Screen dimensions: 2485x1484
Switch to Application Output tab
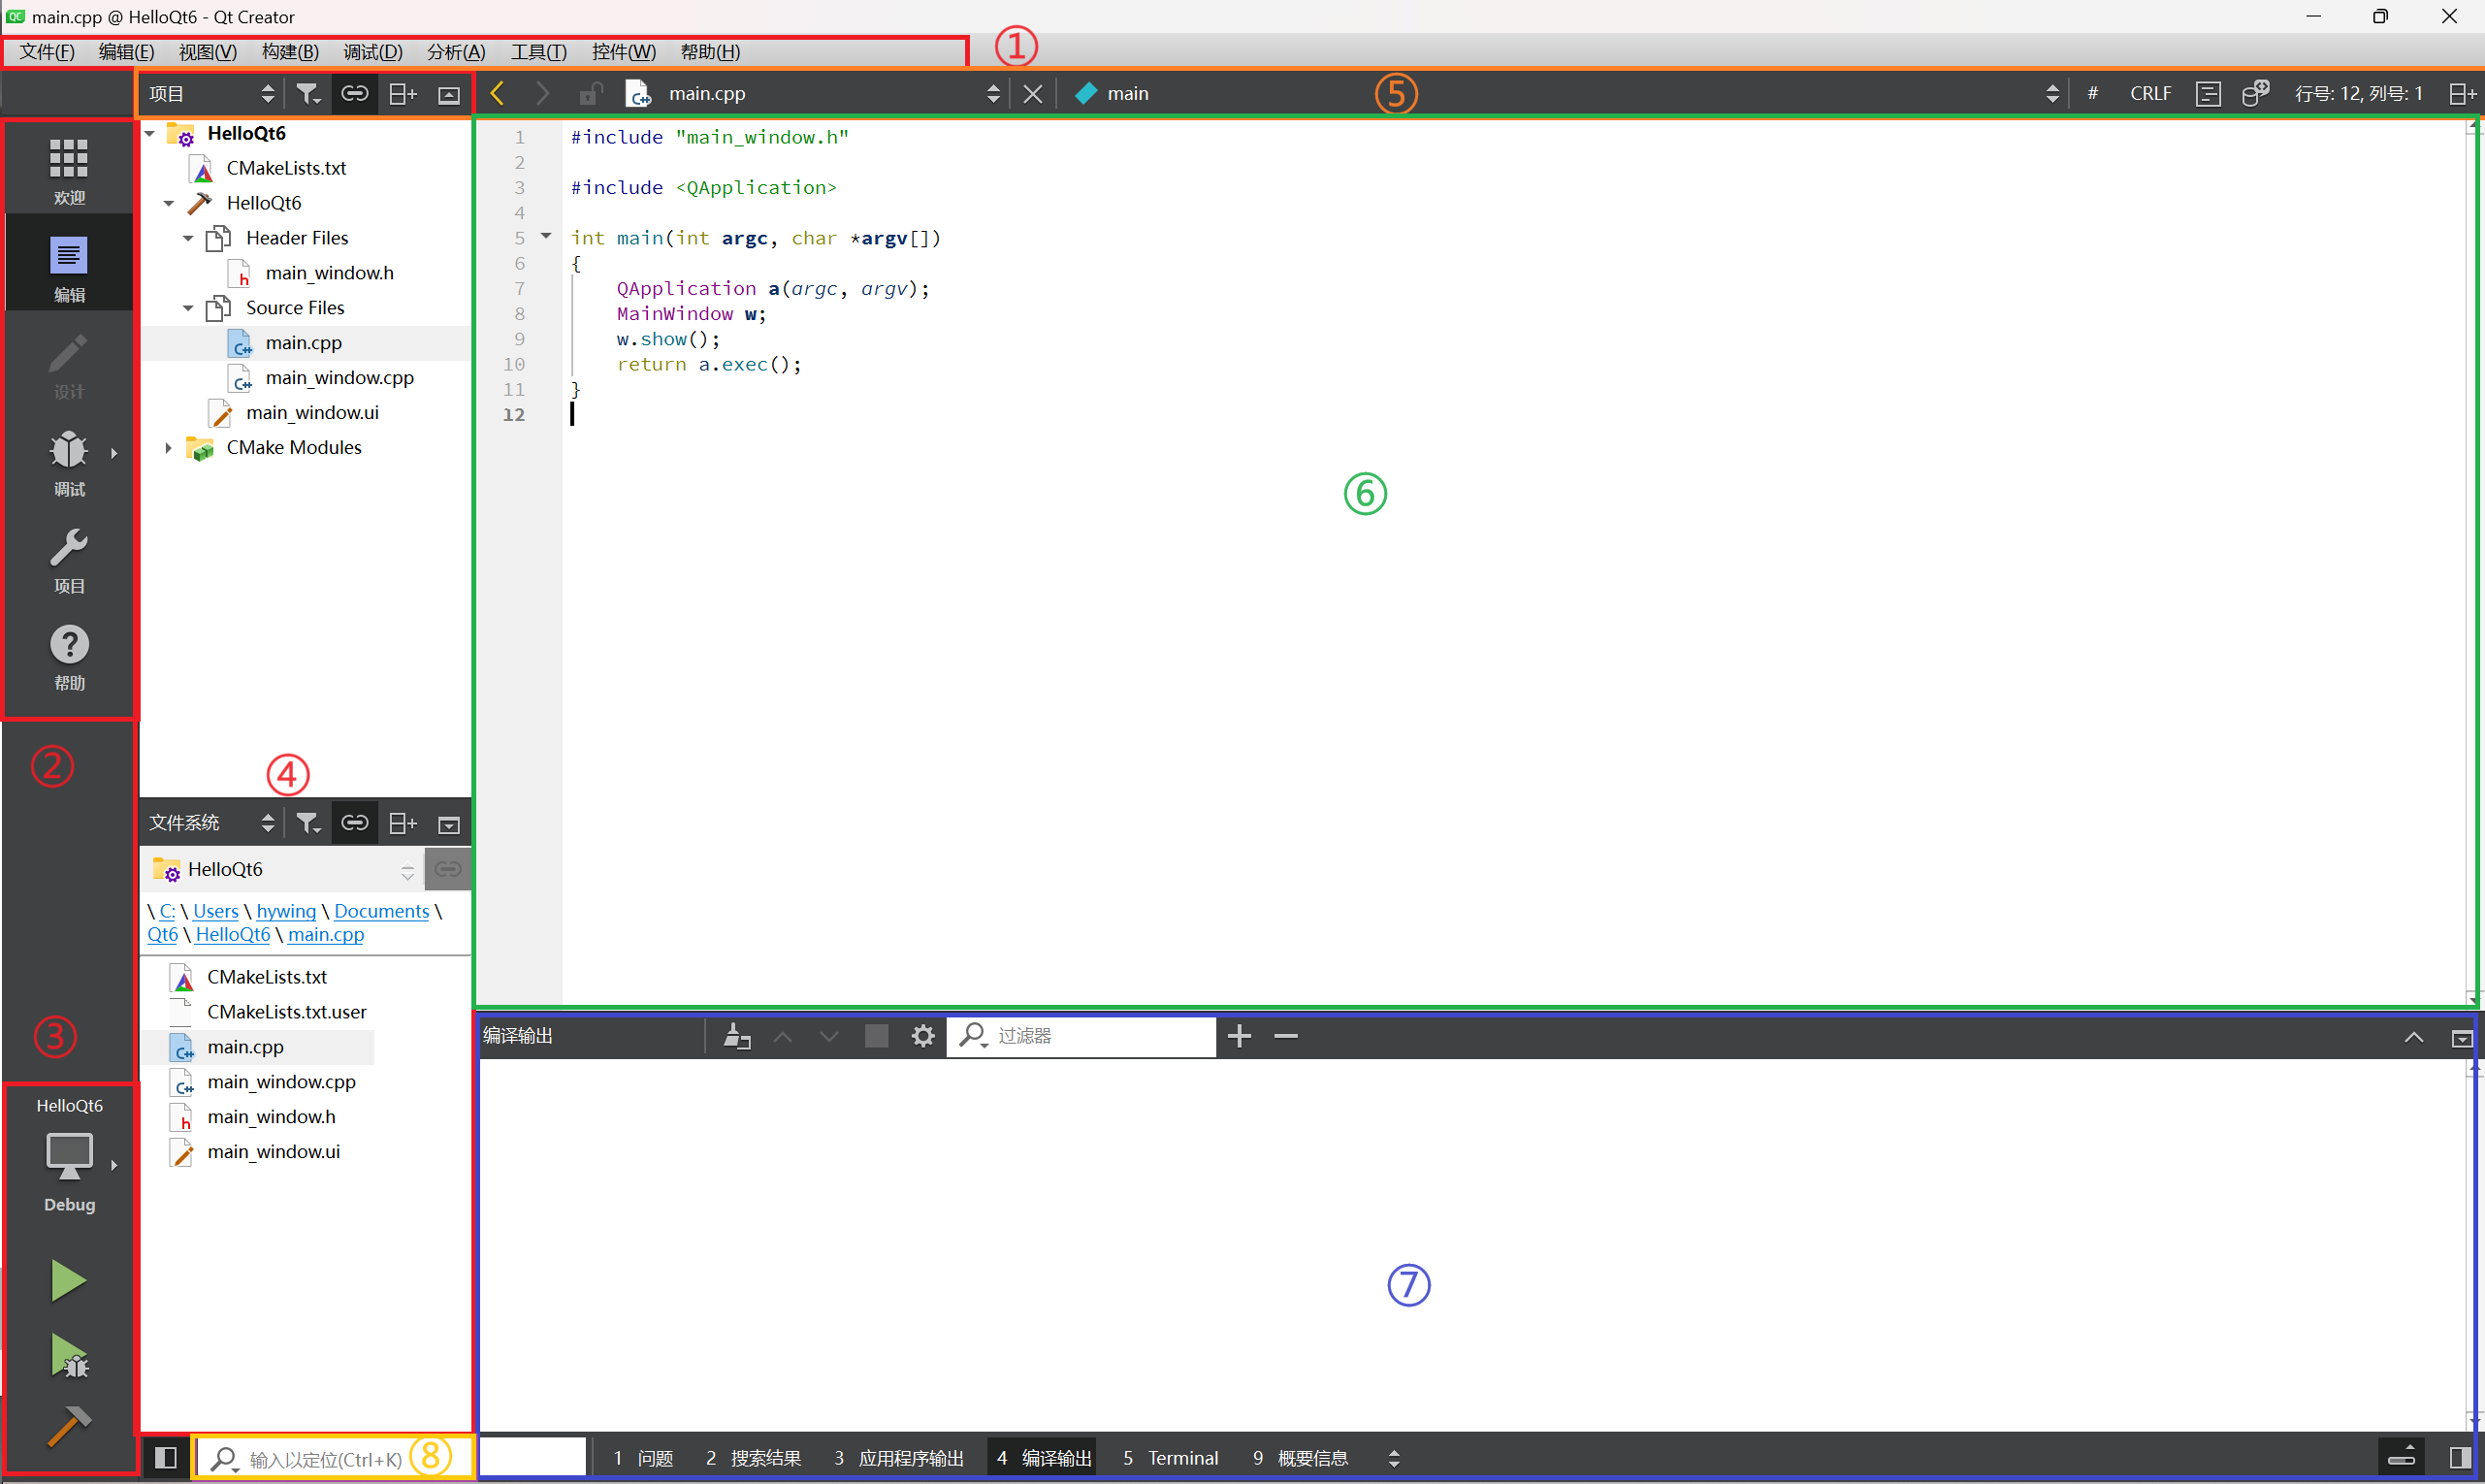coord(899,1458)
